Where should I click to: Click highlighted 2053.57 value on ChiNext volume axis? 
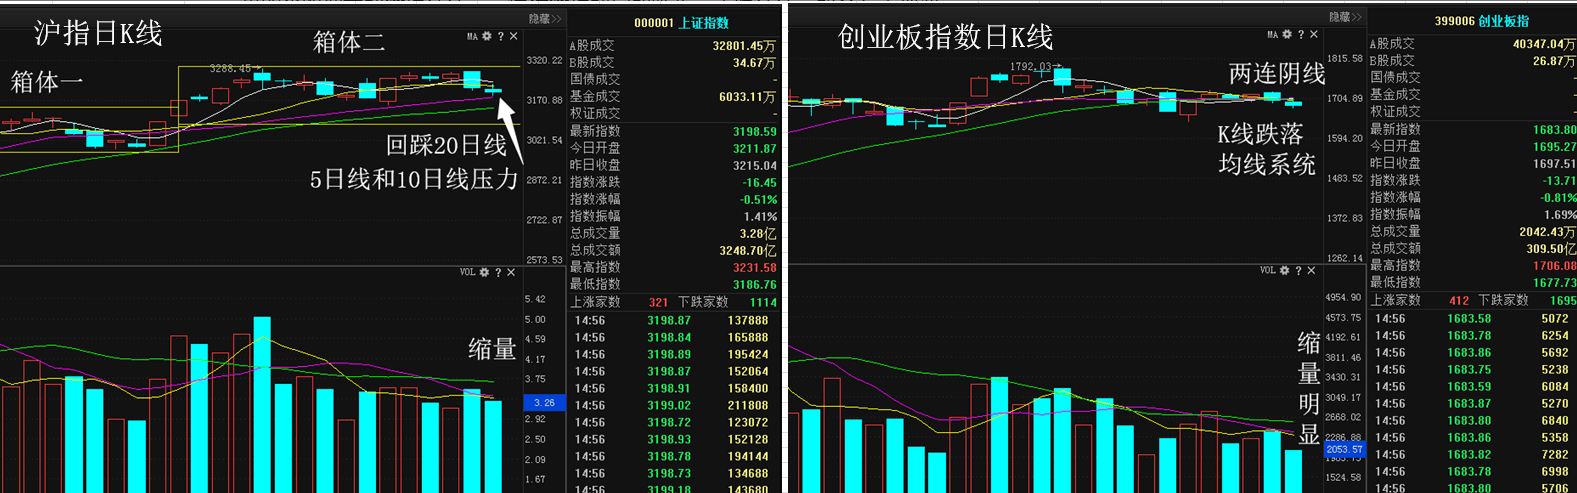[1344, 450]
